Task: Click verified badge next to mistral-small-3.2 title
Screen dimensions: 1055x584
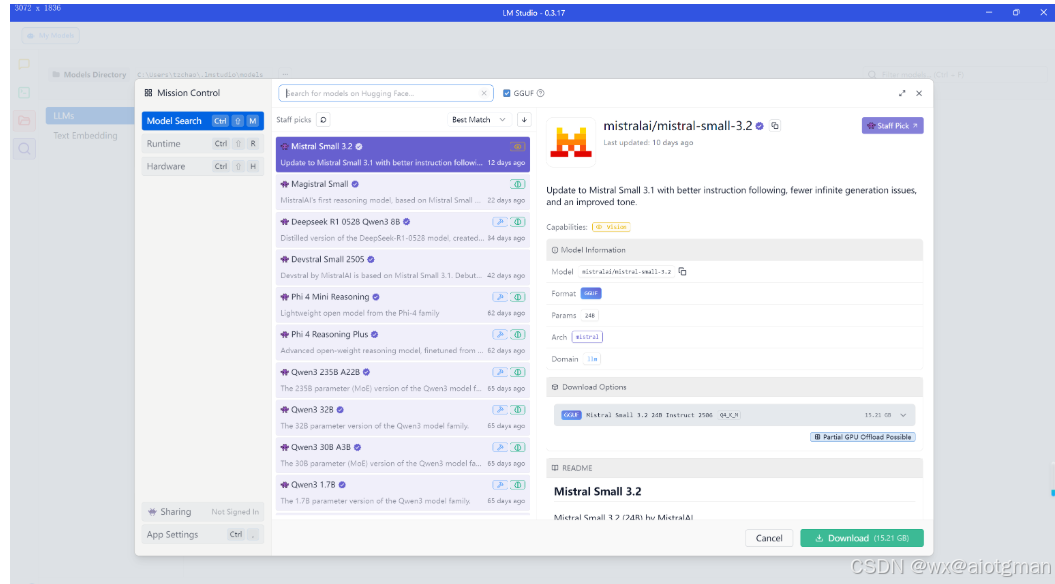Action: (760, 126)
